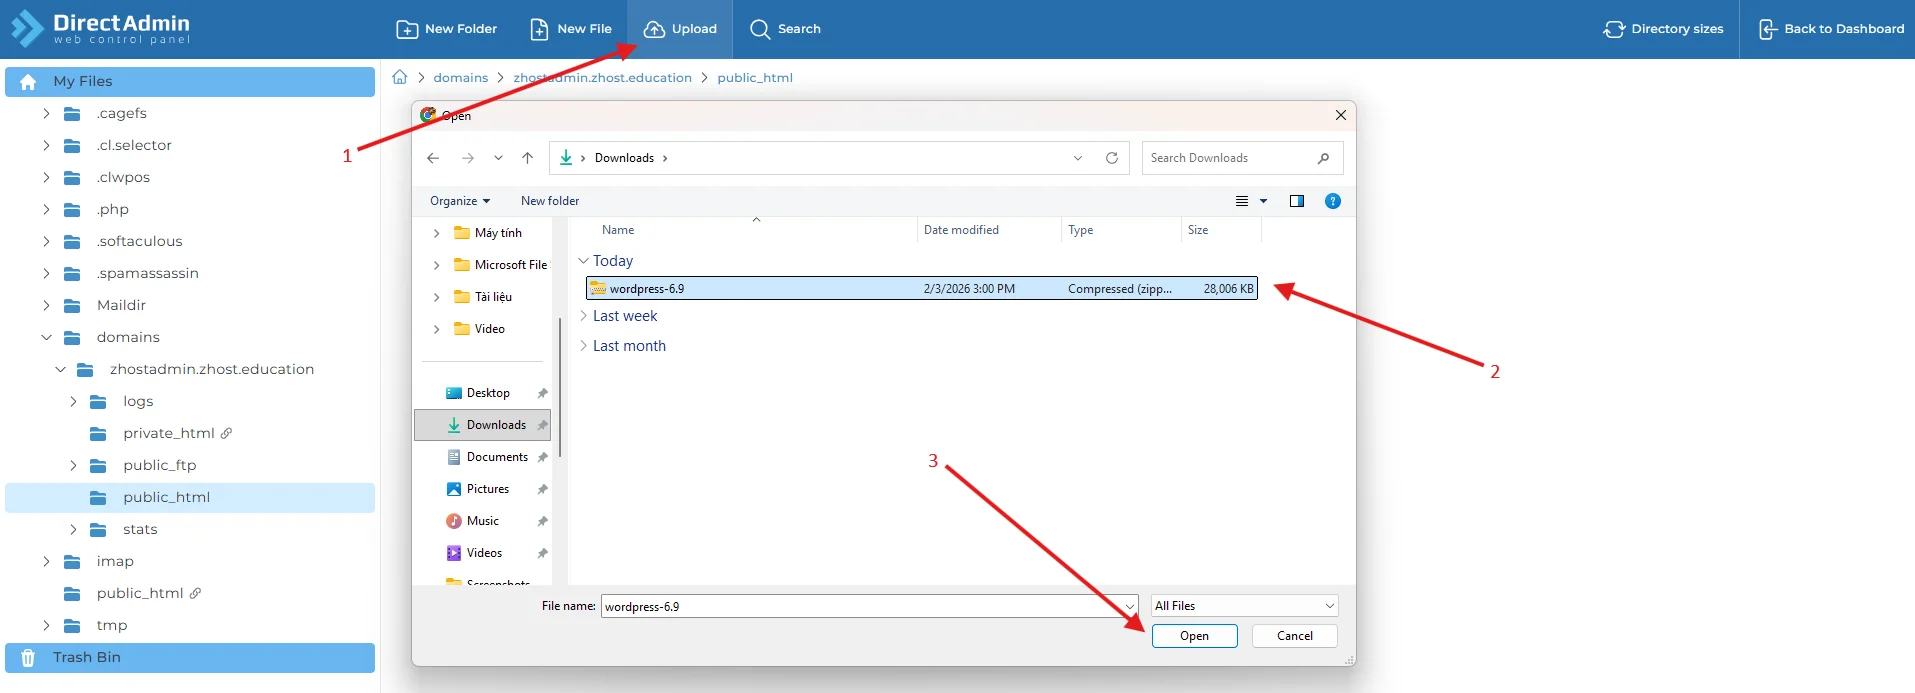
Task: Select Desktop in quick access
Action: click(488, 393)
